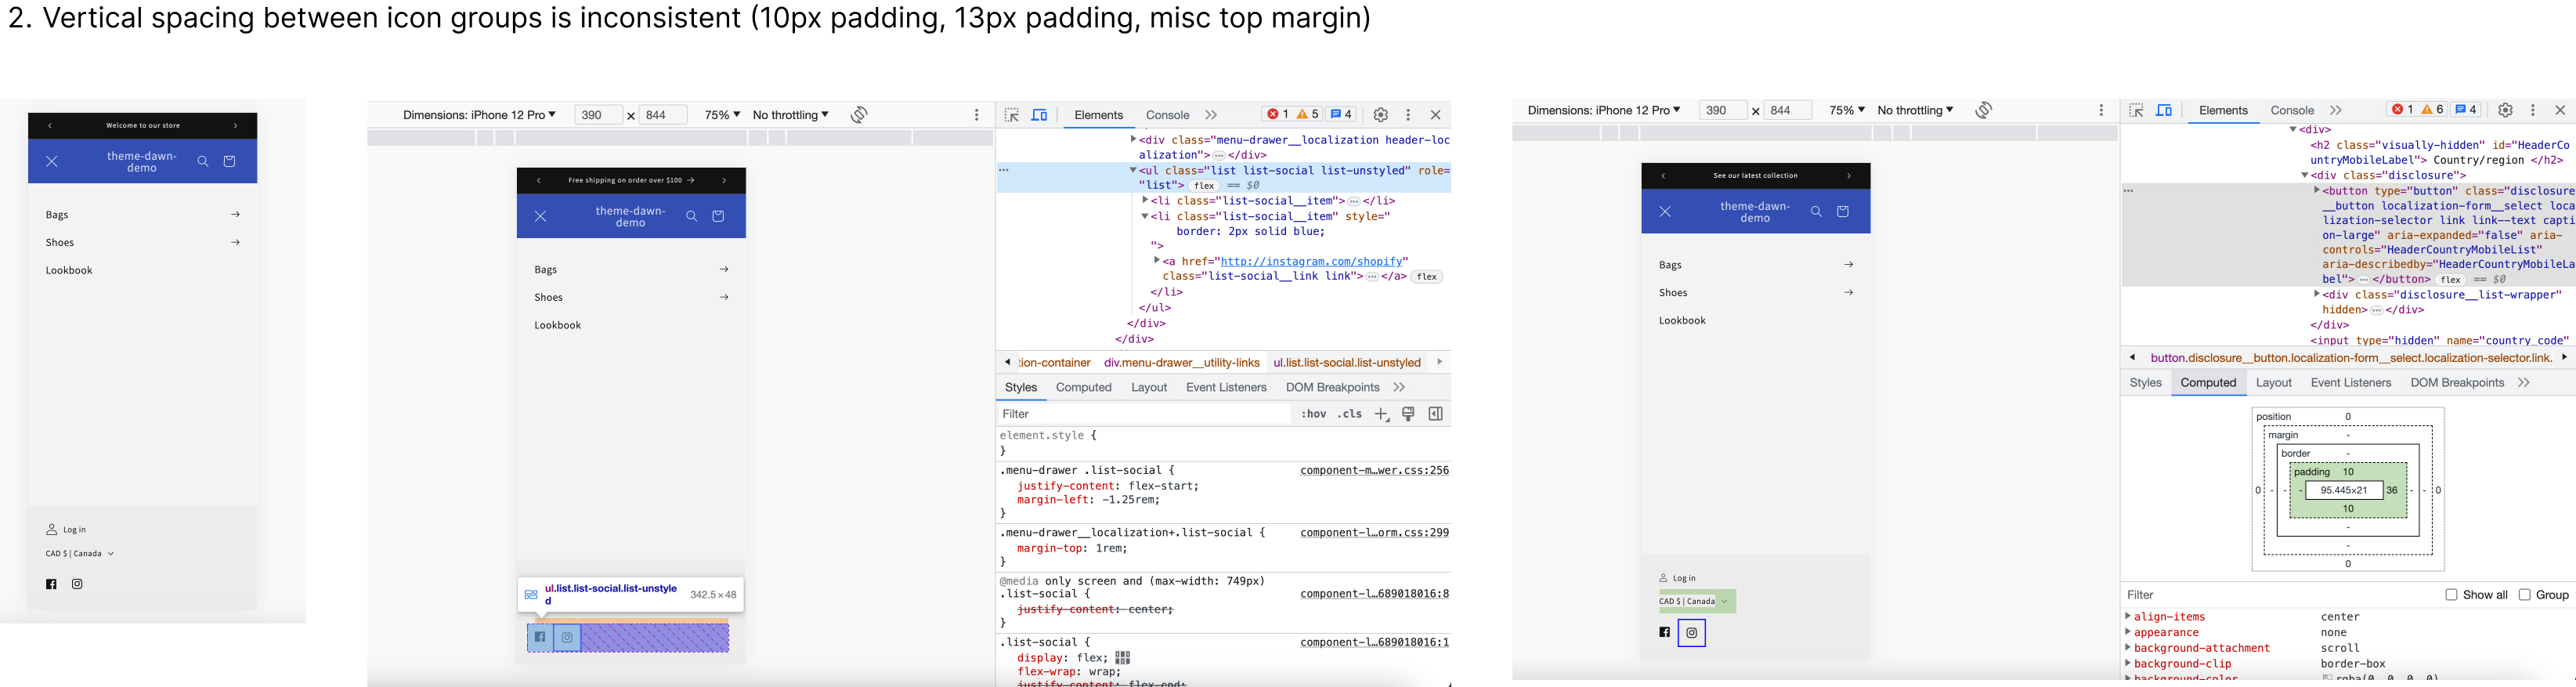2576x687 pixels.
Task: Click new style rule plus icon
Action: (1382, 414)
